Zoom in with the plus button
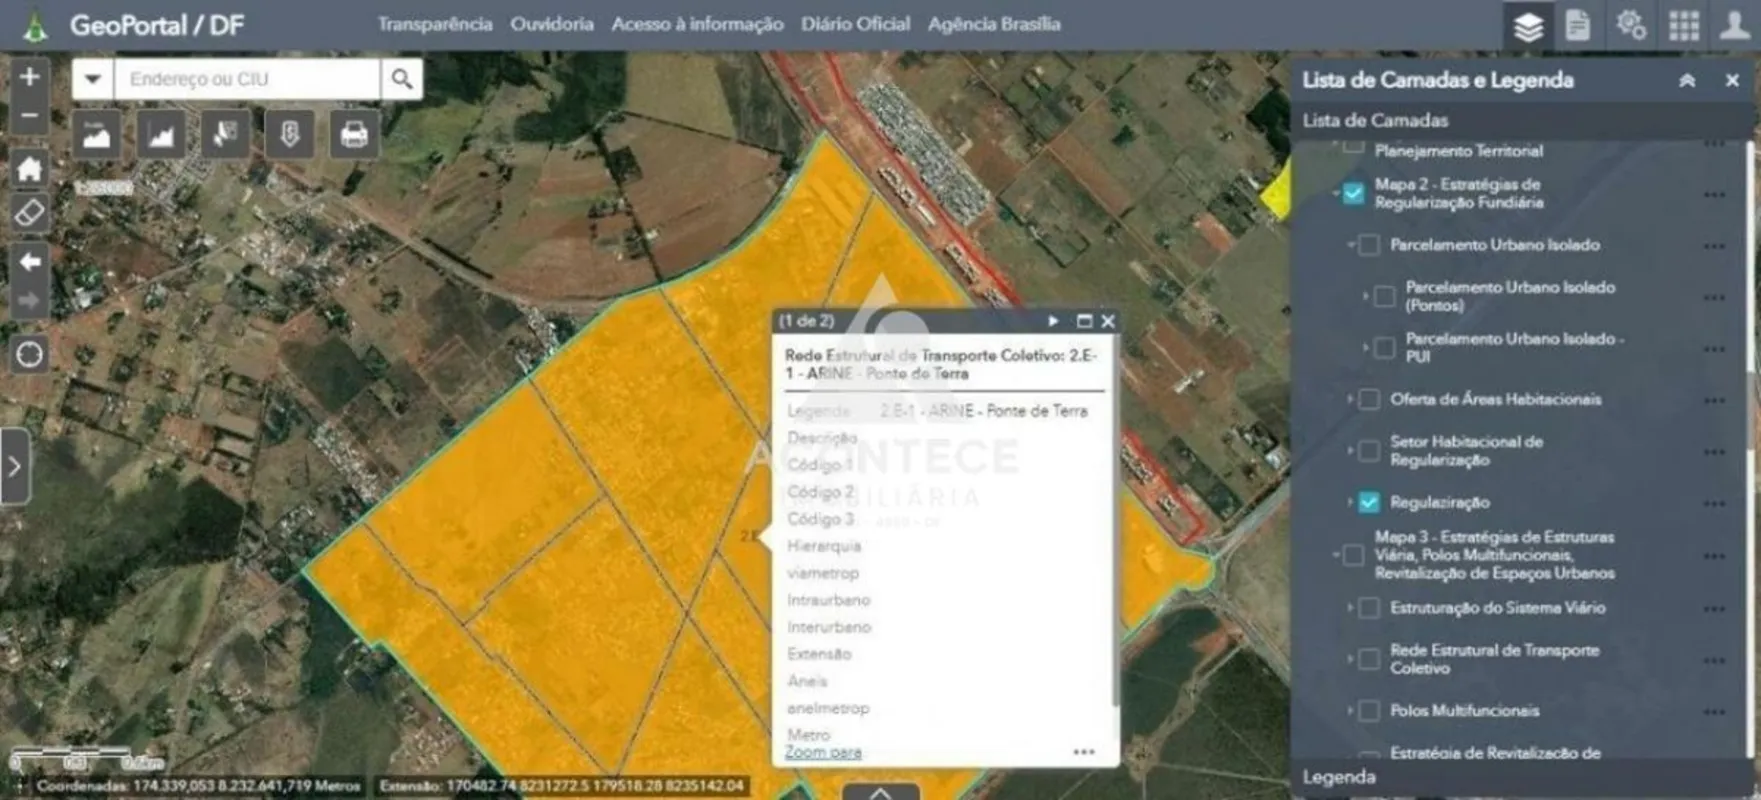 pyautogui.click(x=29, y=77)
